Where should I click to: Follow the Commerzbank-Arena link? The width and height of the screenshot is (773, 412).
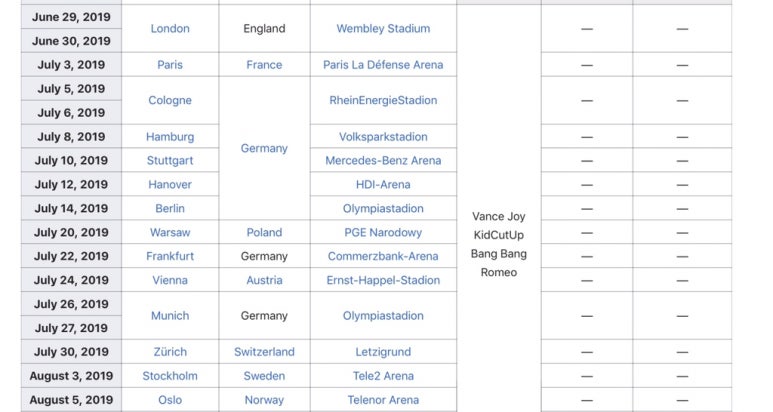[x=383, y=256]
